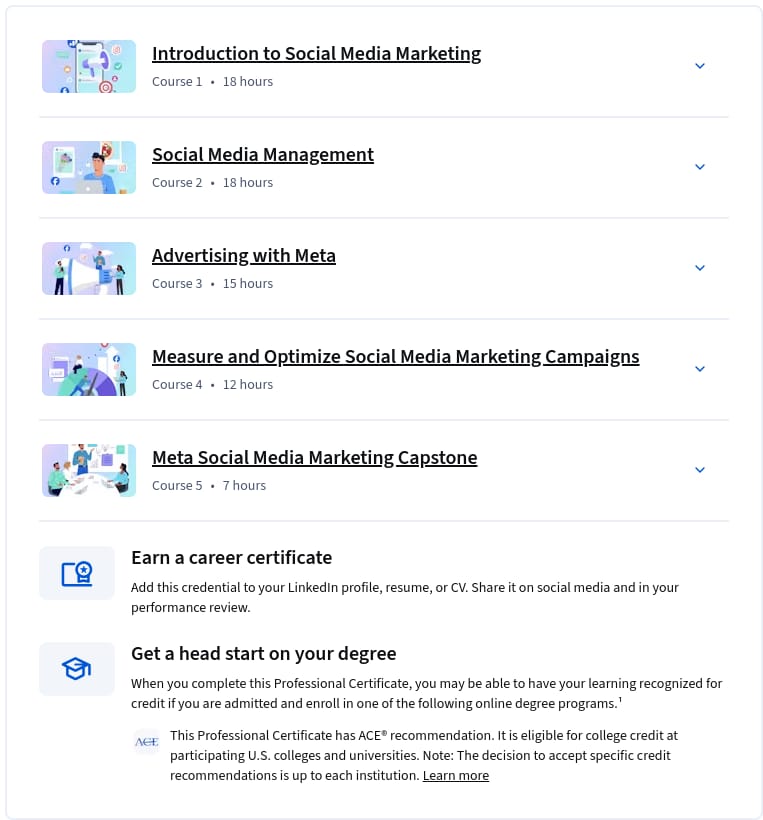Expand the Measure and Optimize campaigns chevron
Viewport: 763px width, 820px height.
[699, 369]
